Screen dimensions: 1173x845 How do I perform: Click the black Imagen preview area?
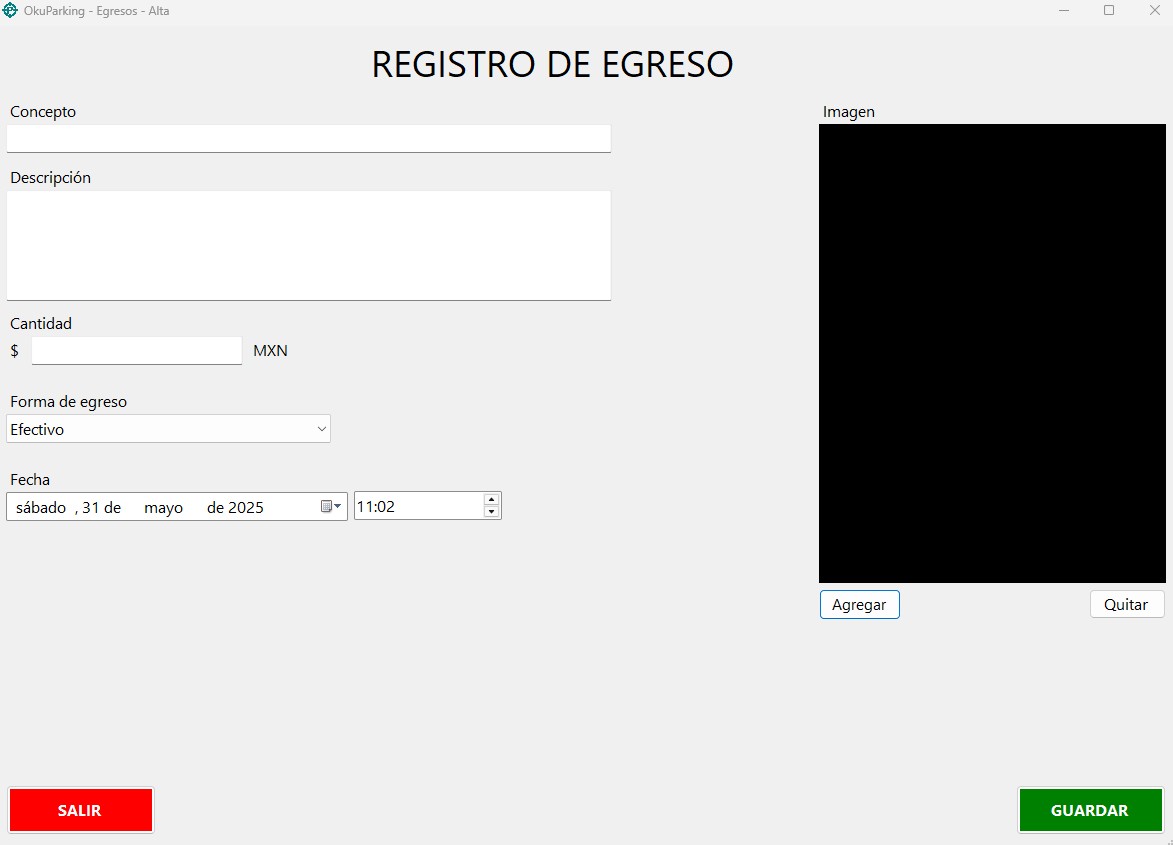point(992,353)
